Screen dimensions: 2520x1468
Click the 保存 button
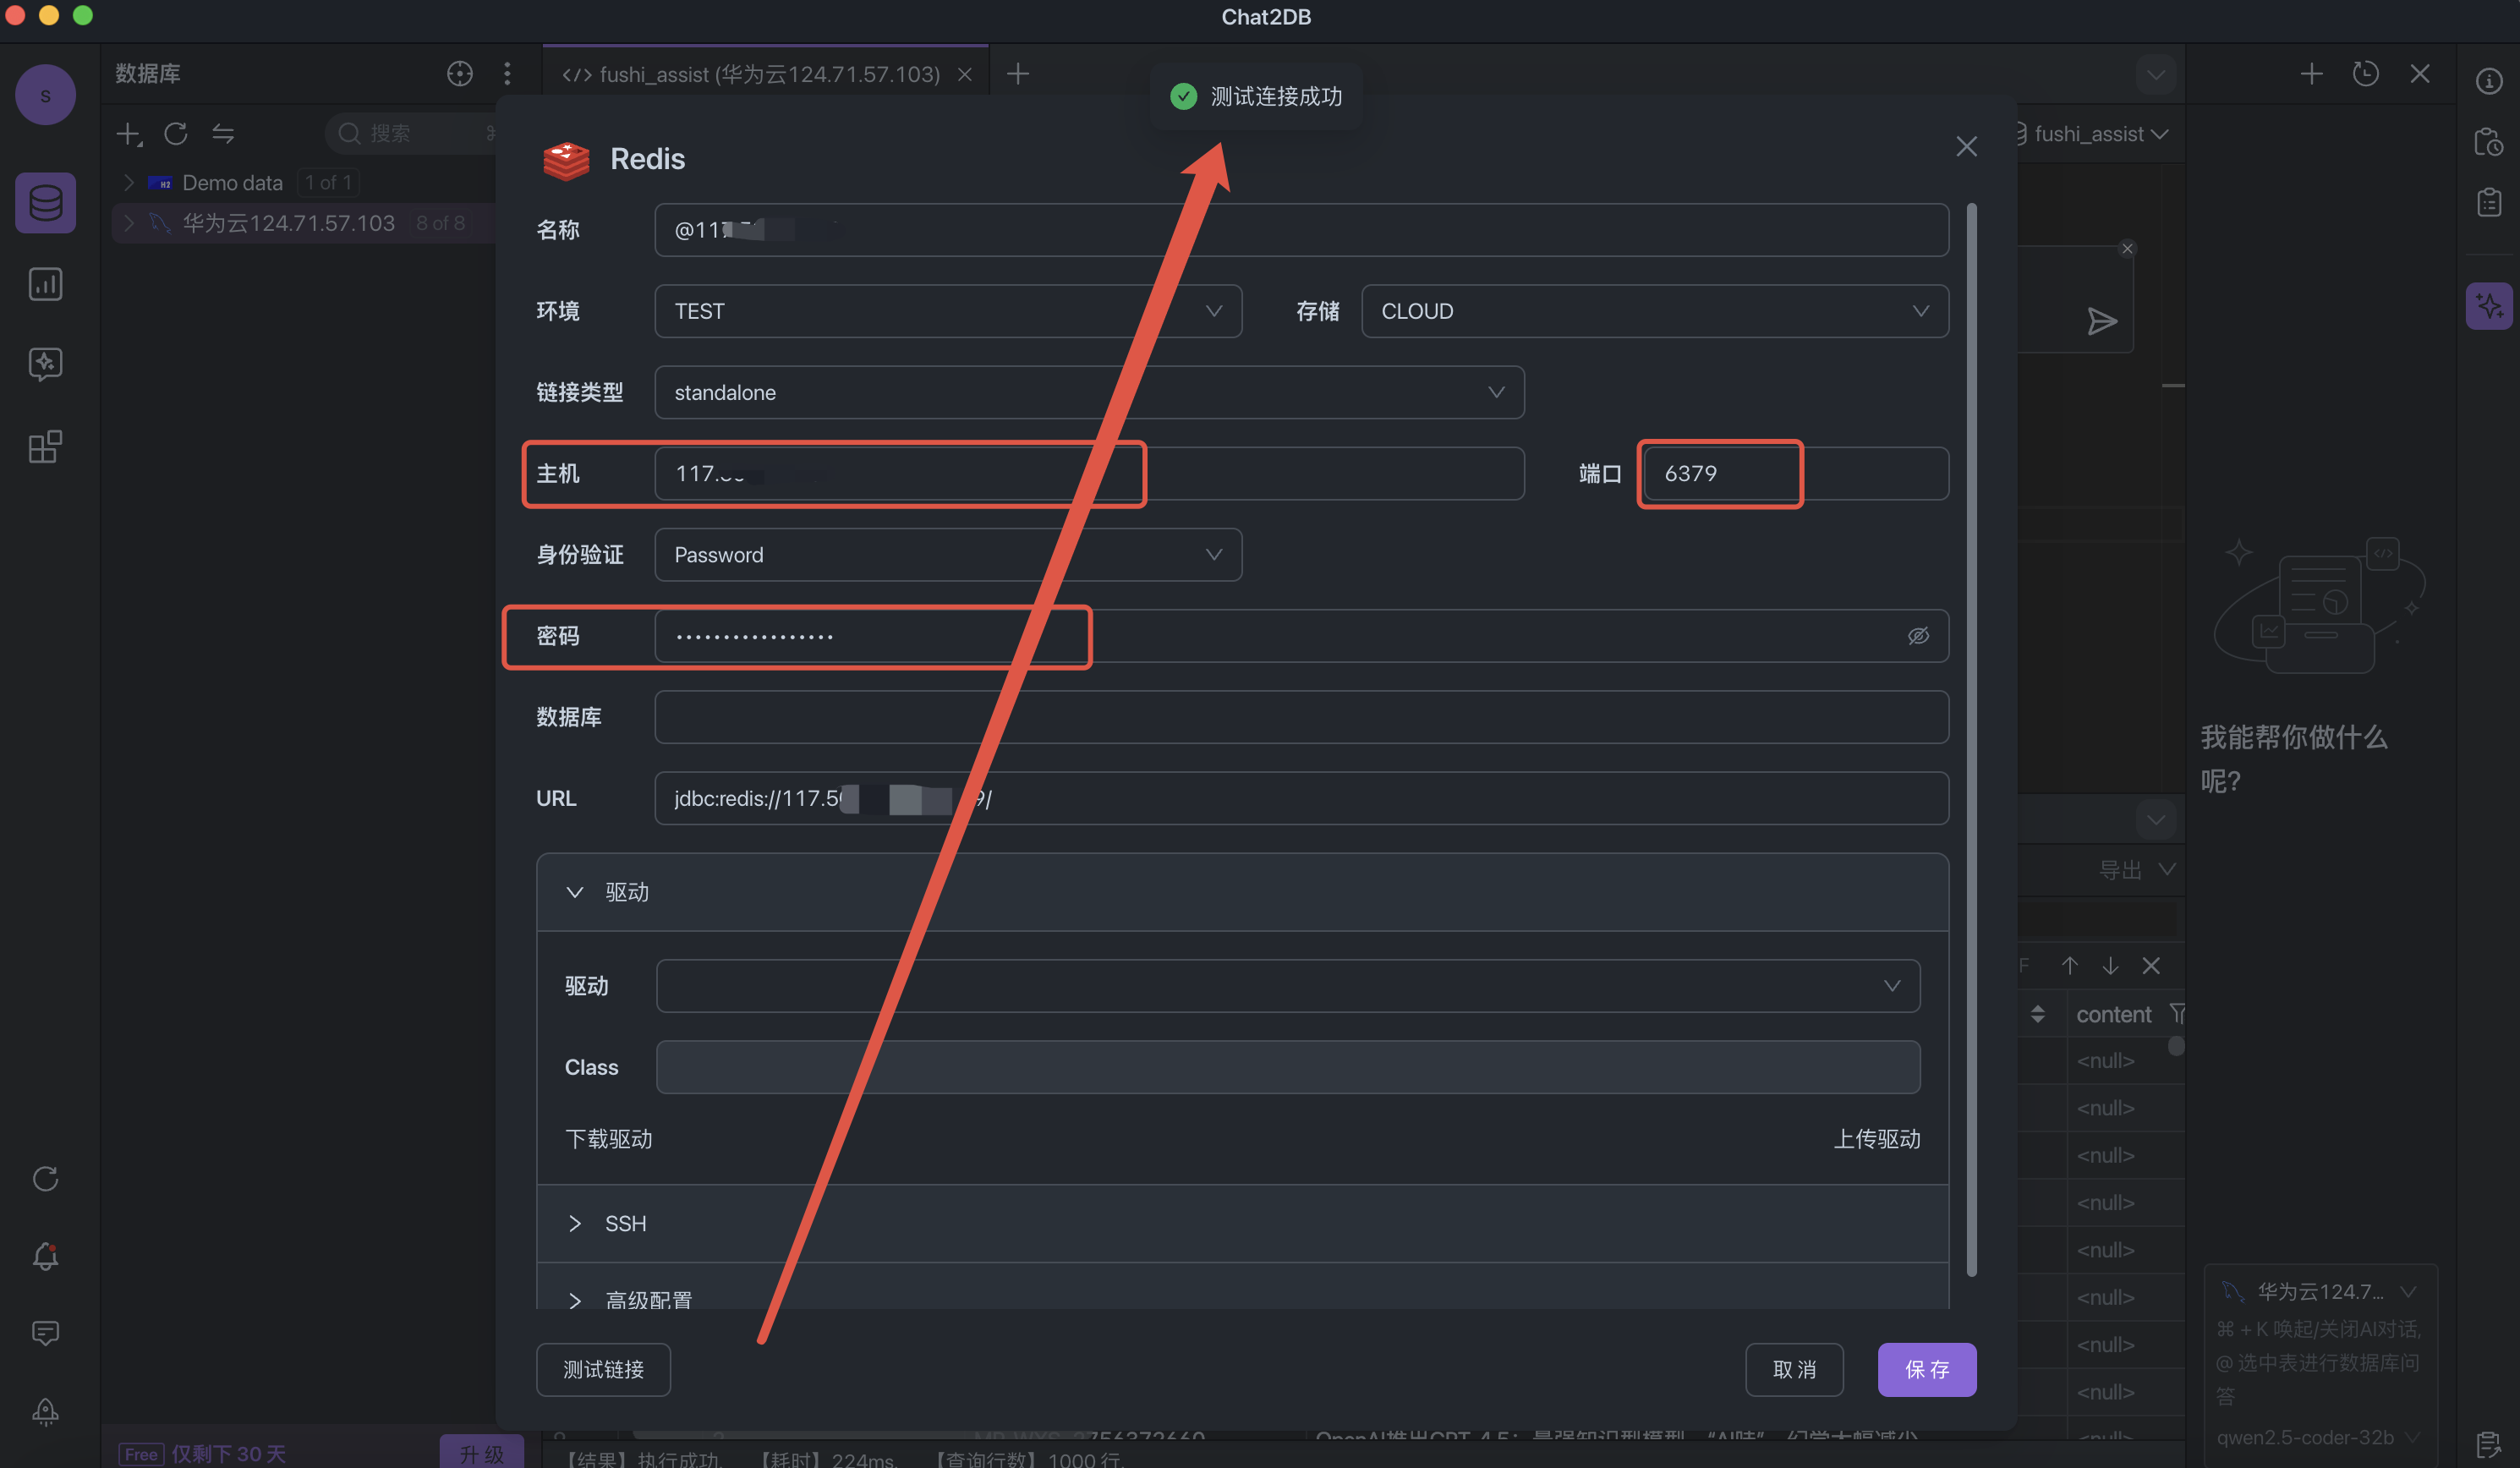click(x=1926, y=1369)
